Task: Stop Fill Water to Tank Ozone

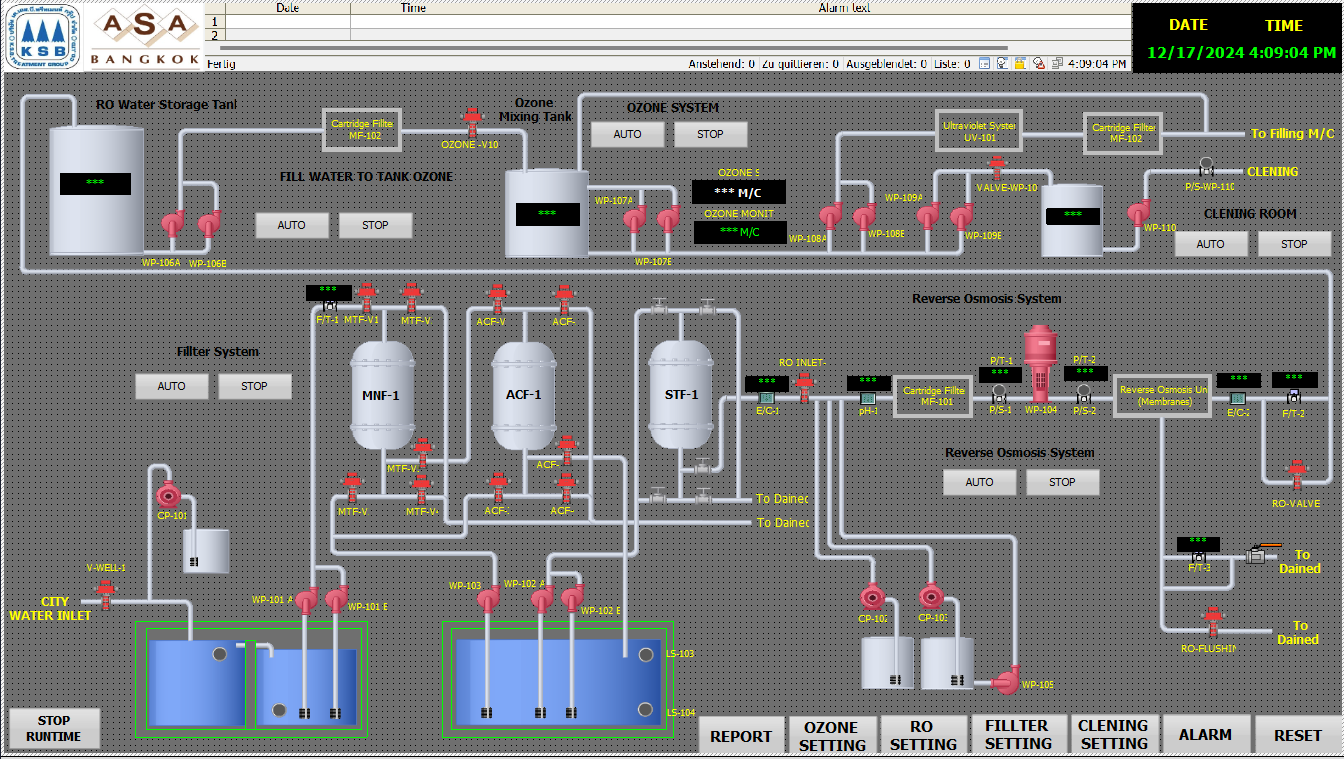Action: click(x=375, y=225)
